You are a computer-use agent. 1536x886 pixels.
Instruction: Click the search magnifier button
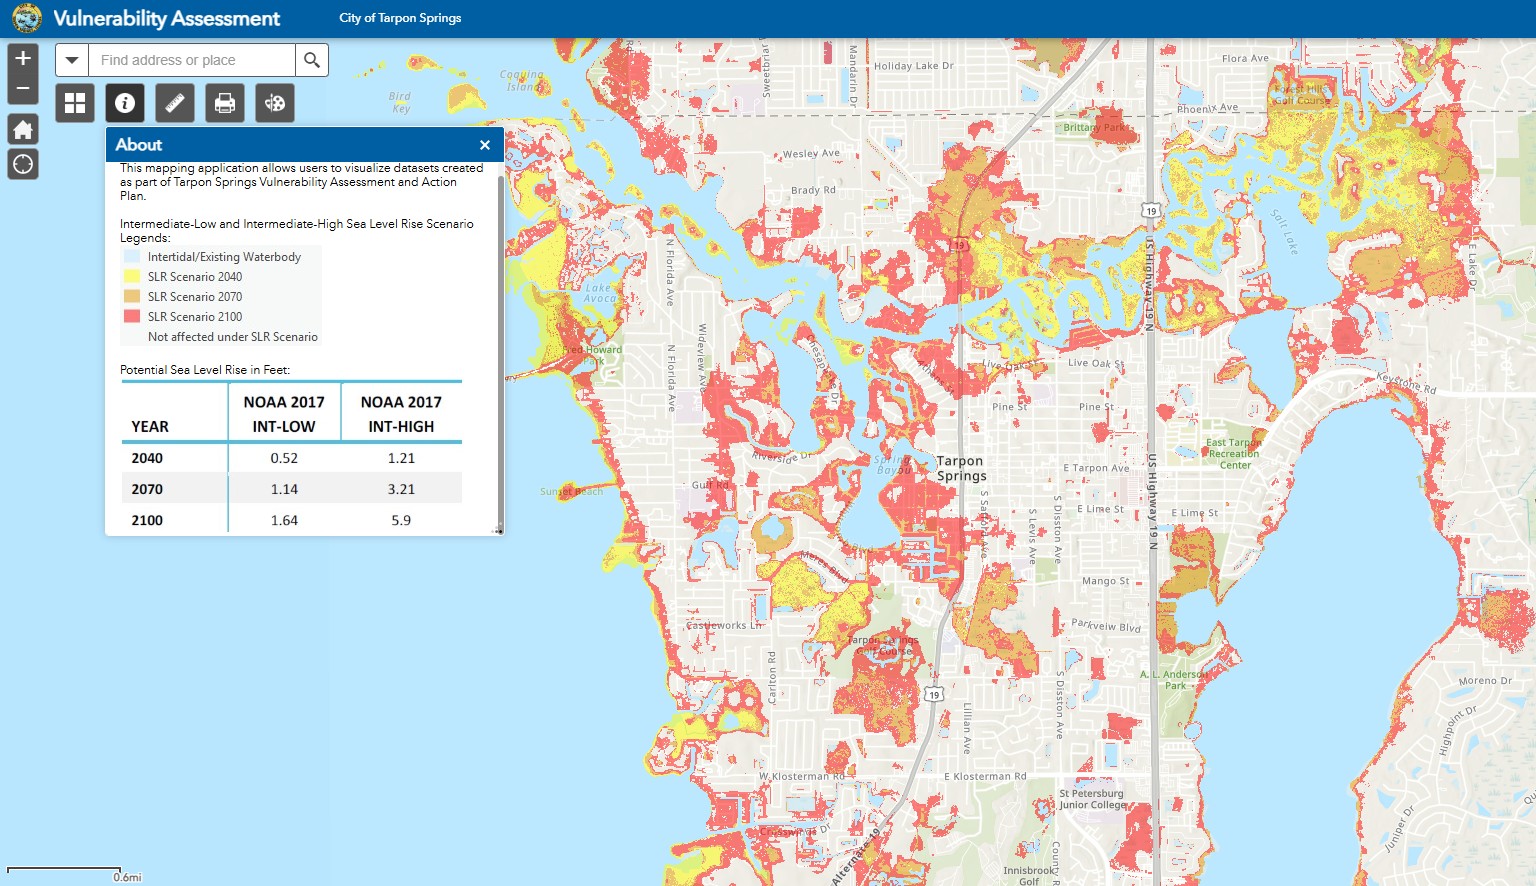pos(312,60)
